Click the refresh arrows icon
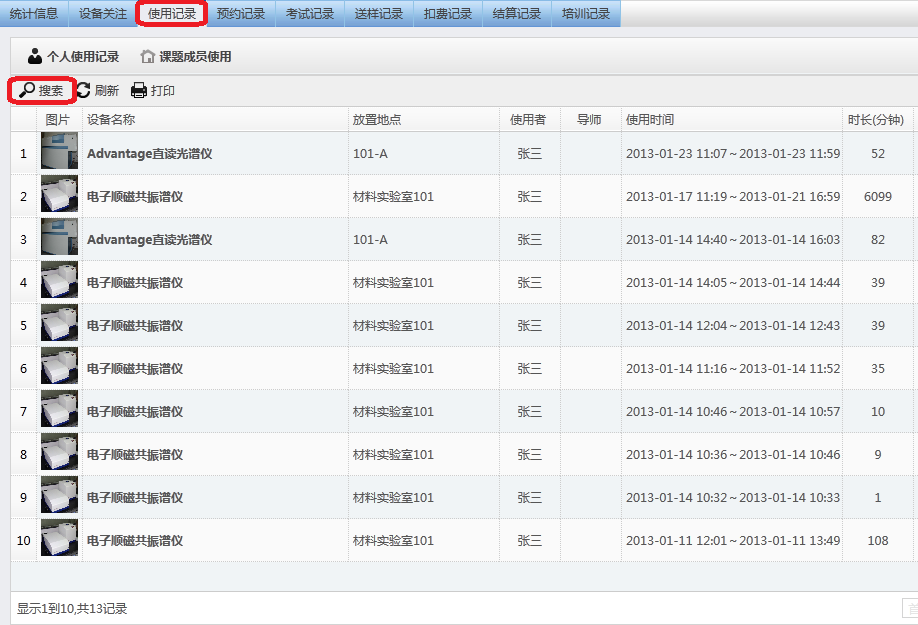 coord(83,91)
